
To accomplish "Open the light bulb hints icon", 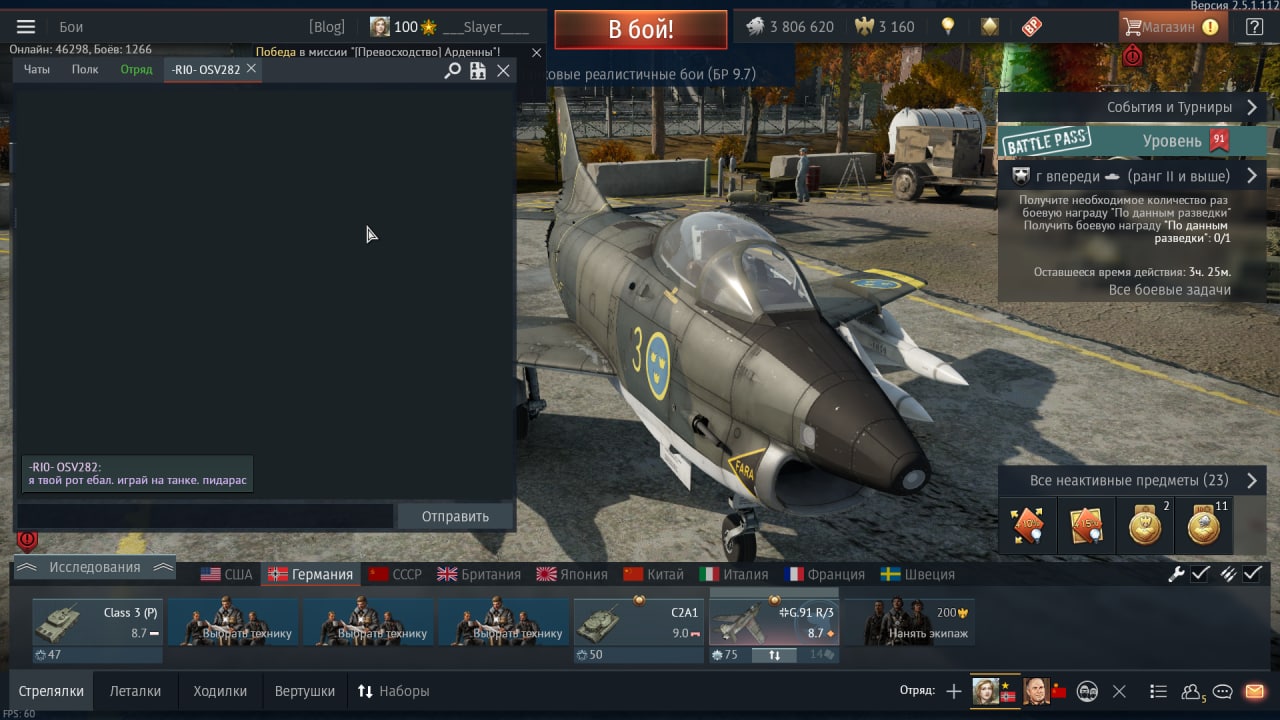I will coord(948,27).
